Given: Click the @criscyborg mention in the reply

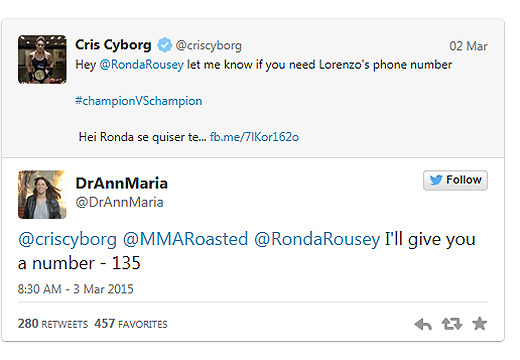Looking at the screenshot, I should [67, 240].
